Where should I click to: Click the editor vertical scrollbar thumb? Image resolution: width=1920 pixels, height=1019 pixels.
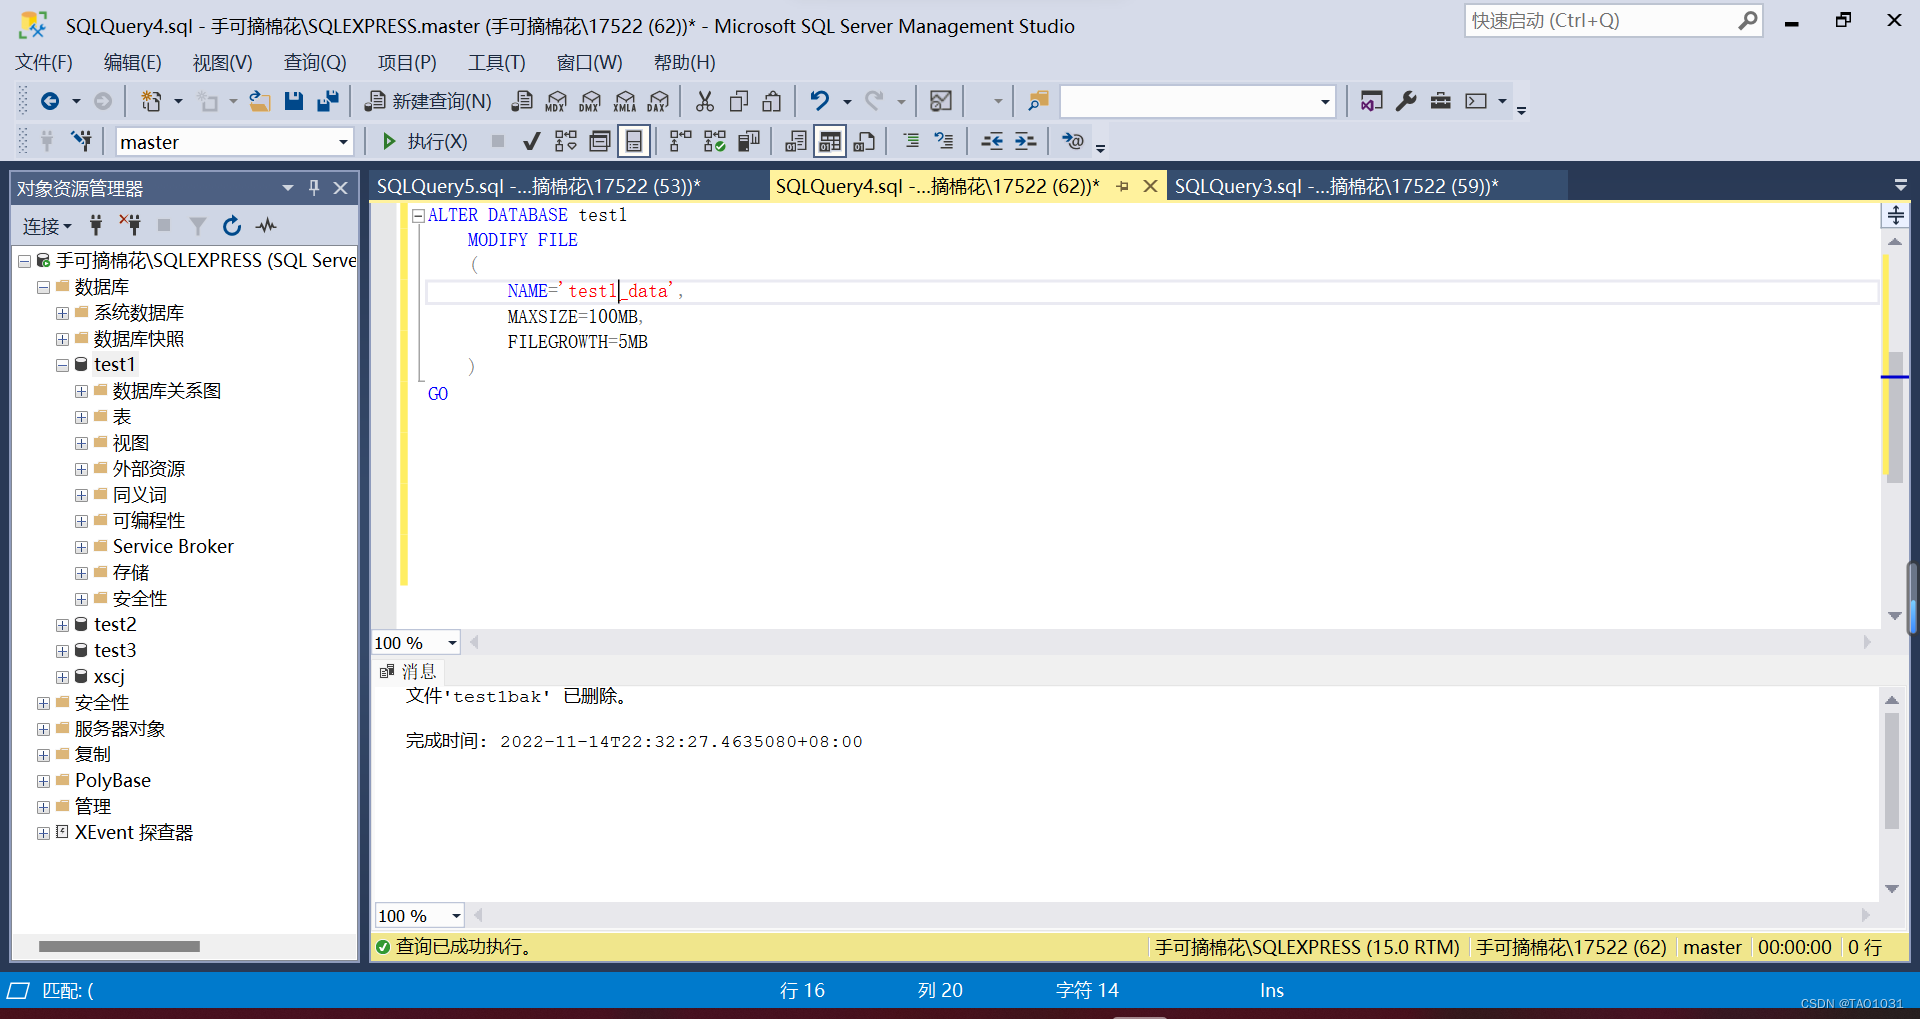coord(1895,417)
